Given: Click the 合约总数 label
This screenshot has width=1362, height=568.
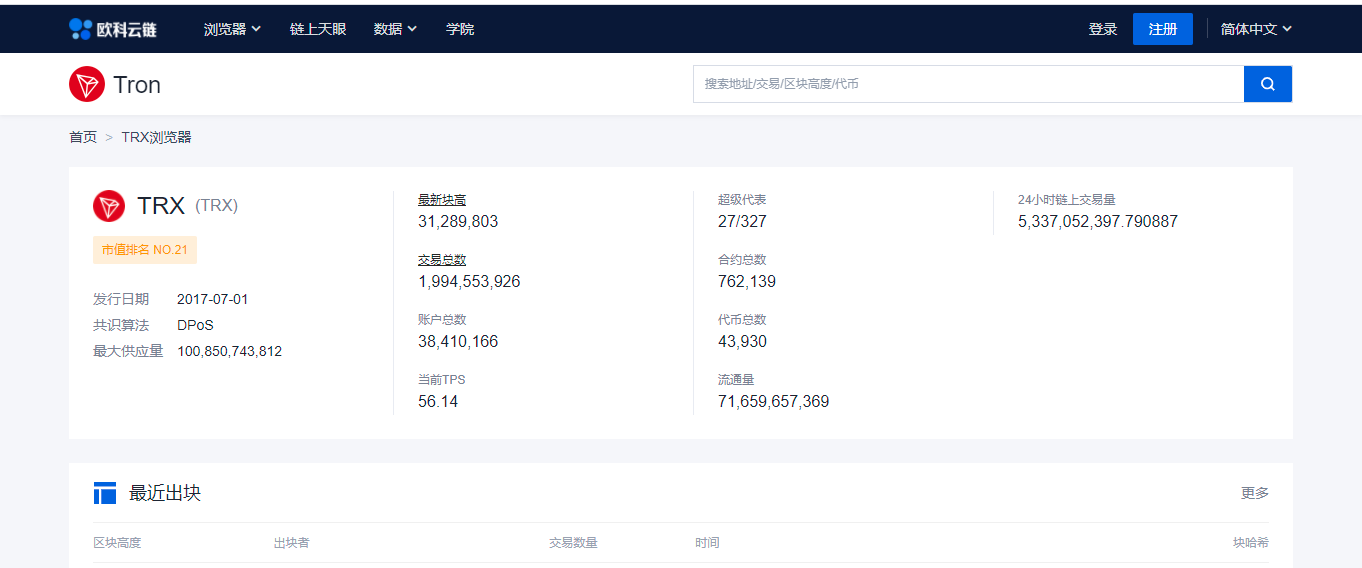Looking at the screenshot, I should click(742, 260).
